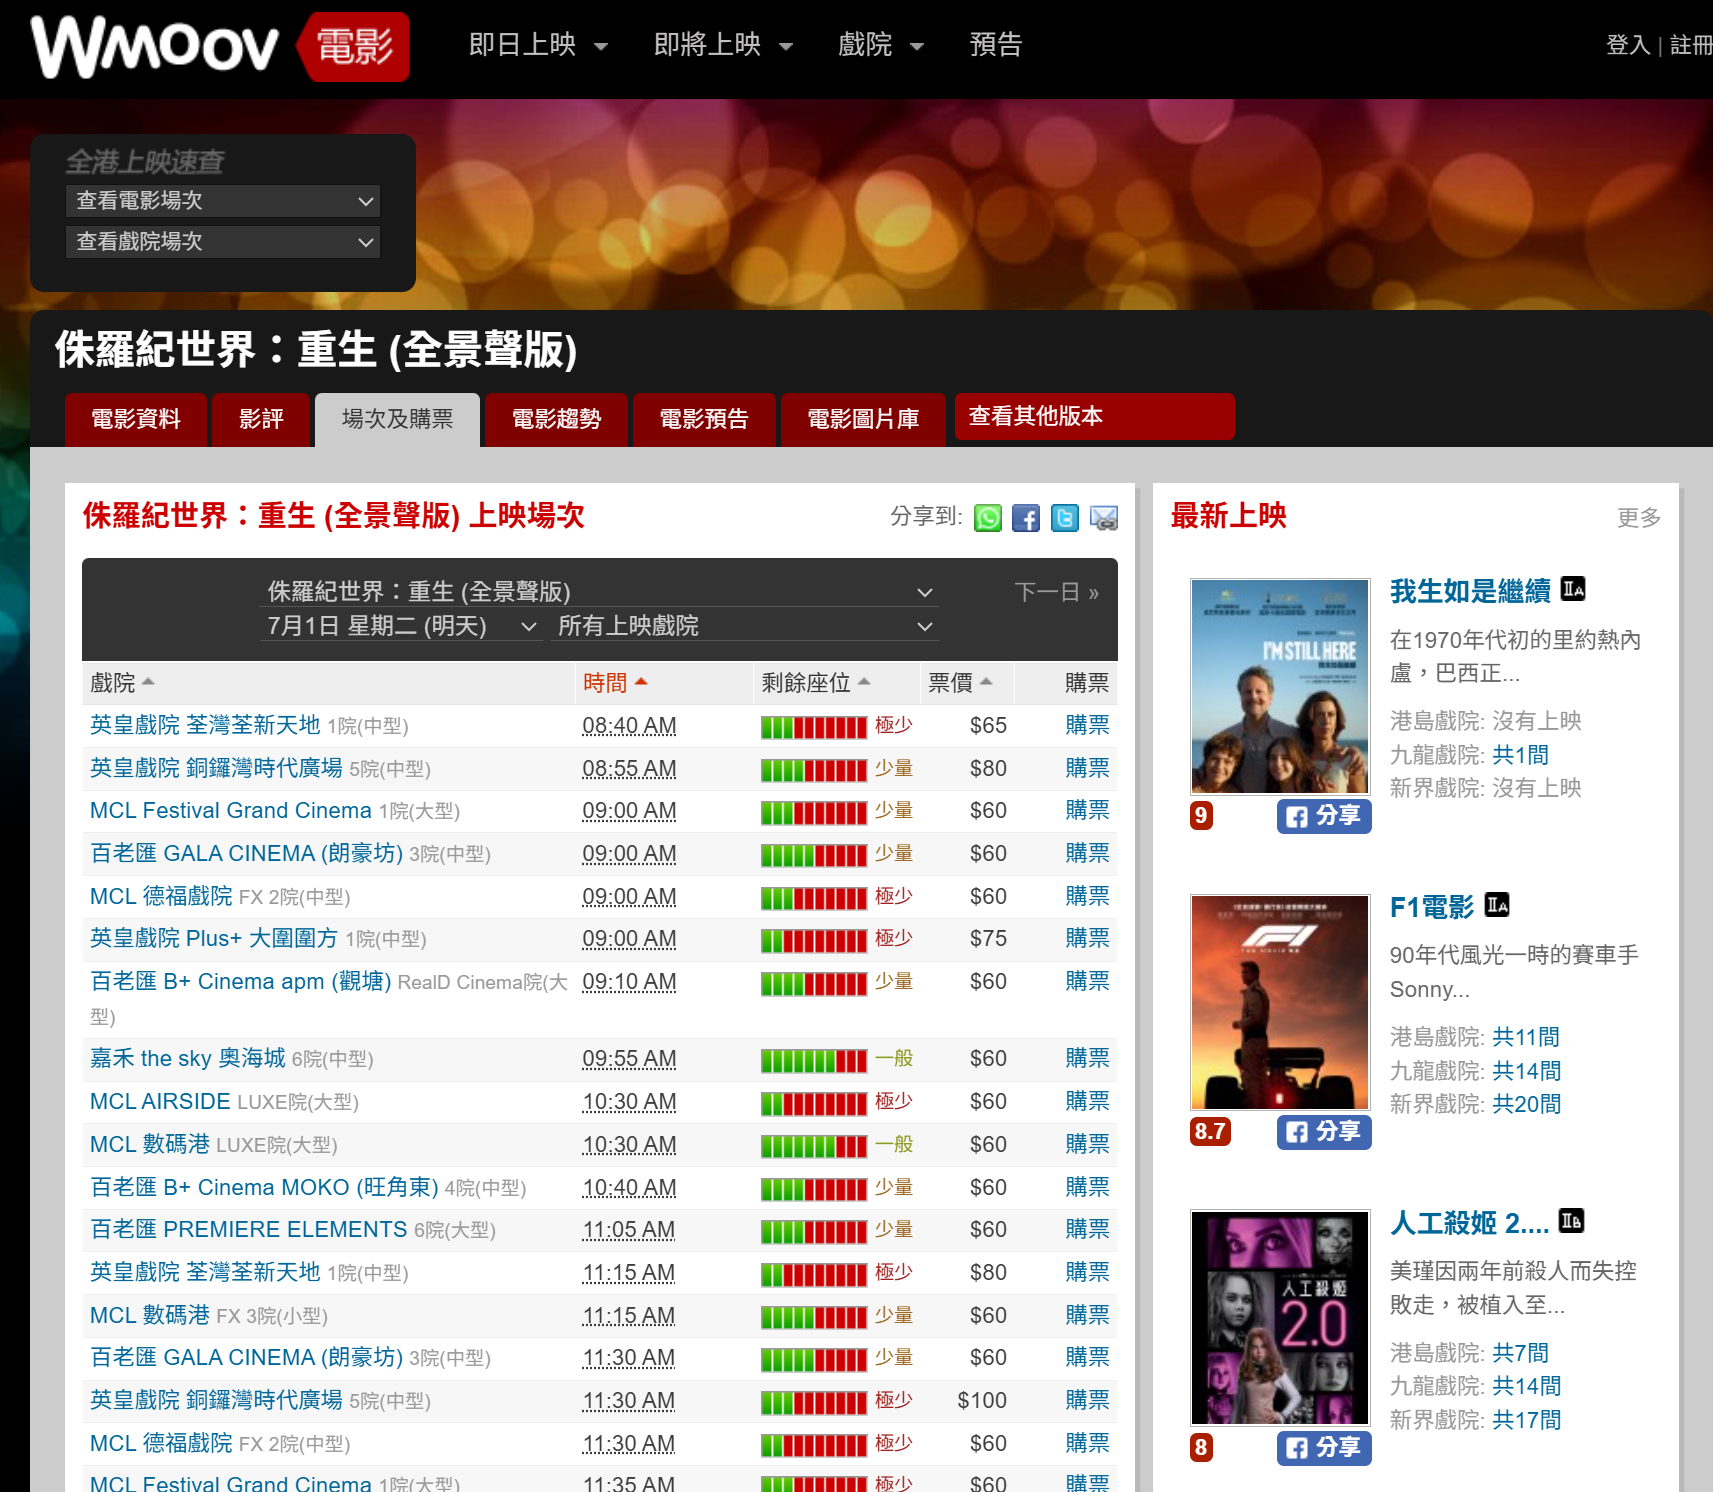
Task: Open 所有上映戲院 cinema filter dropdown
Action: (744, 626)
